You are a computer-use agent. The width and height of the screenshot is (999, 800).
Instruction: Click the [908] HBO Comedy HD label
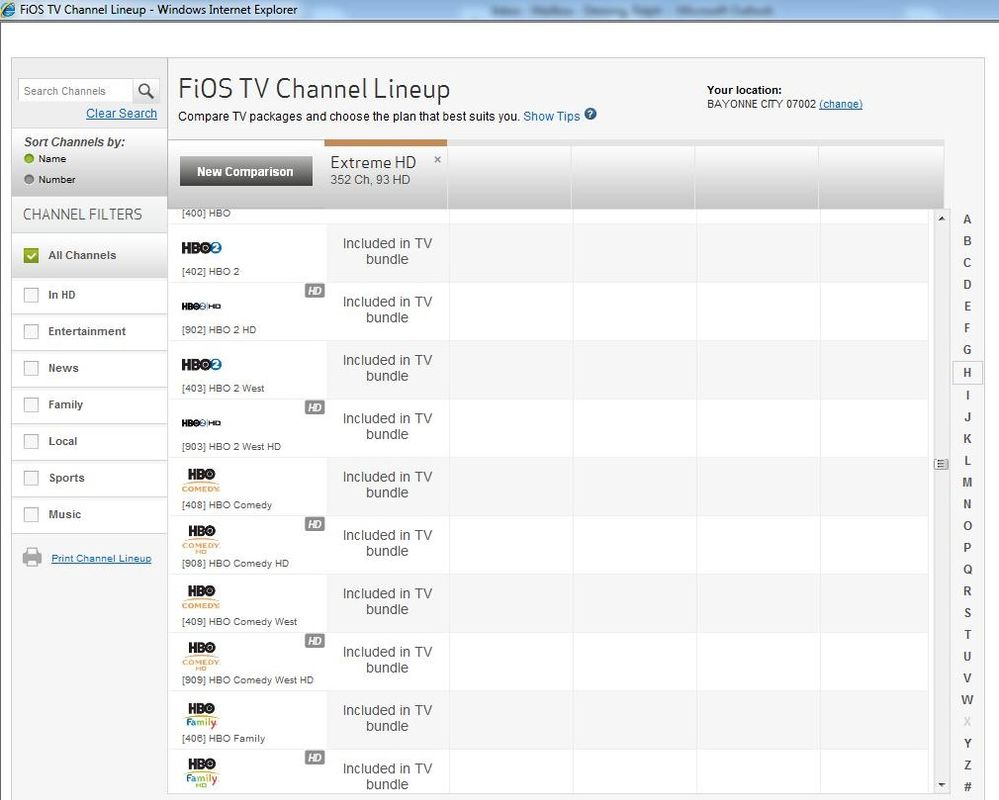[234, 564]
